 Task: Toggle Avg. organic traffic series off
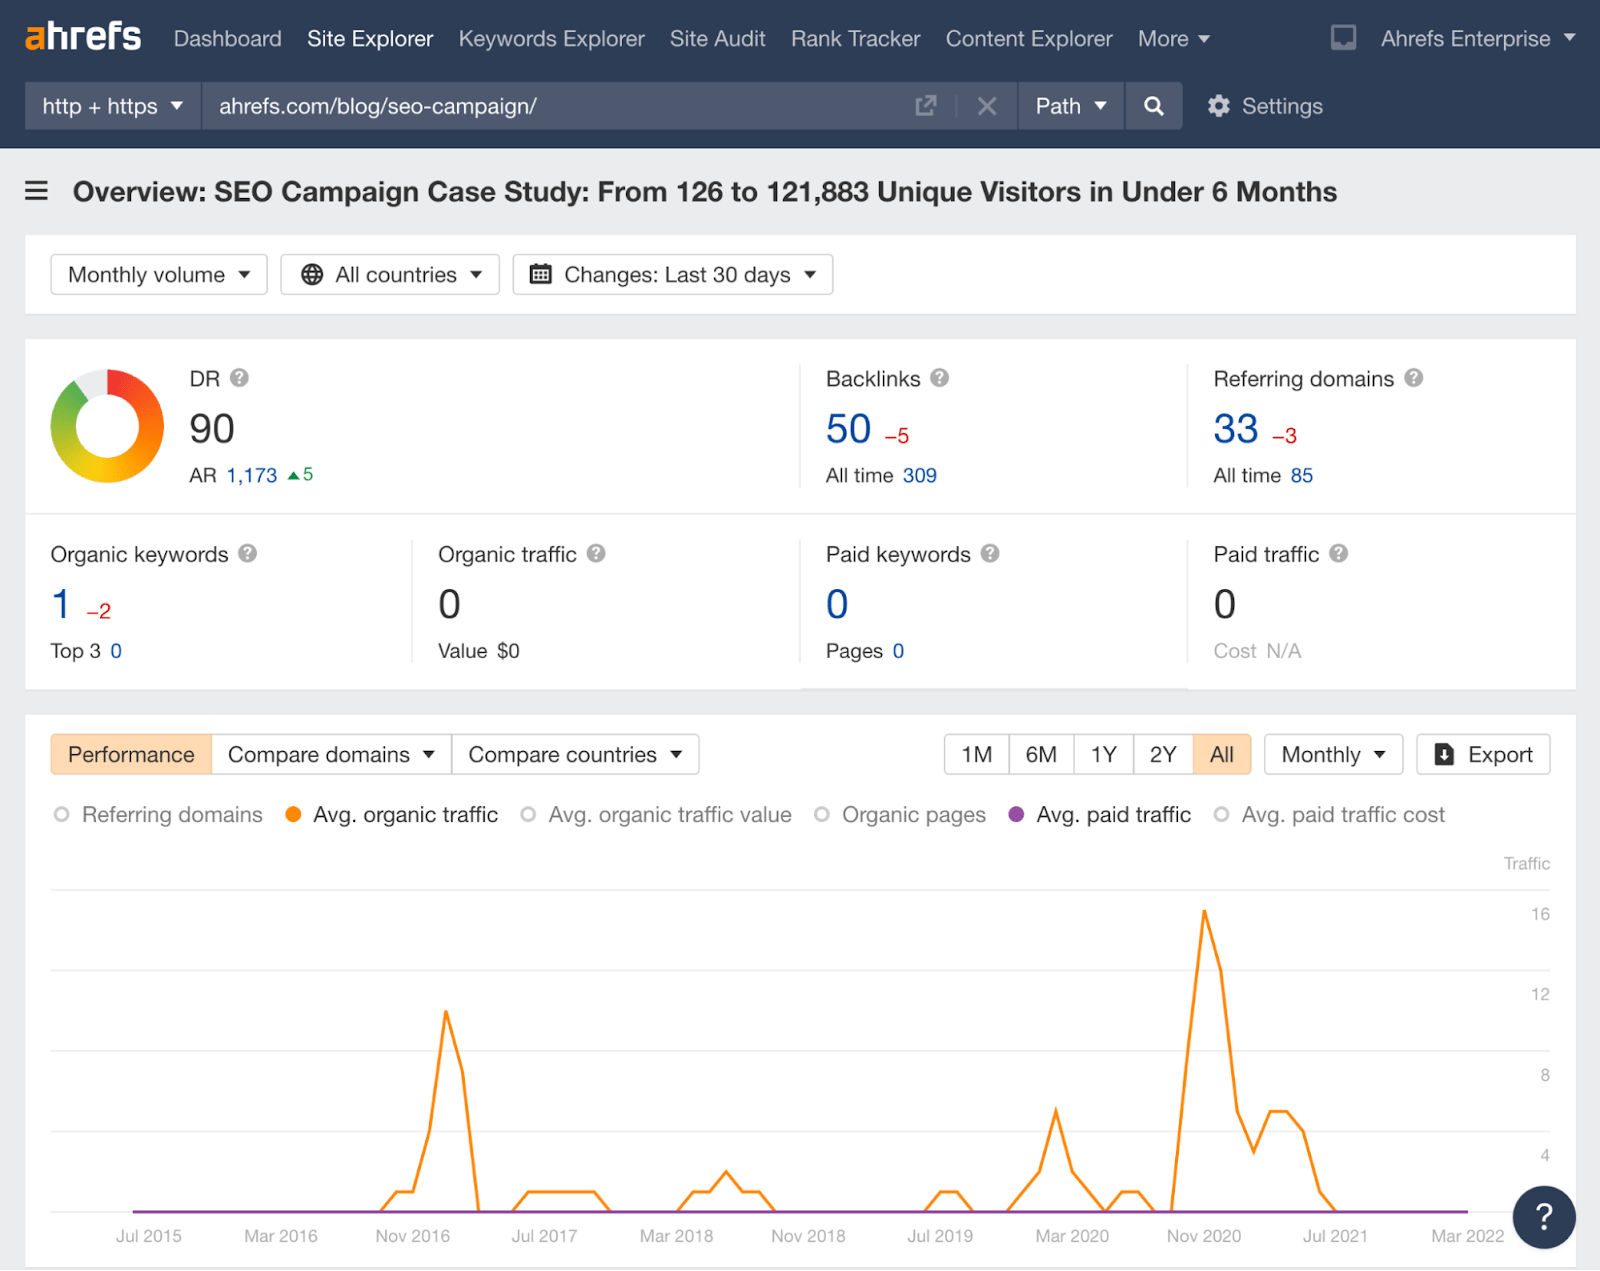294,815
